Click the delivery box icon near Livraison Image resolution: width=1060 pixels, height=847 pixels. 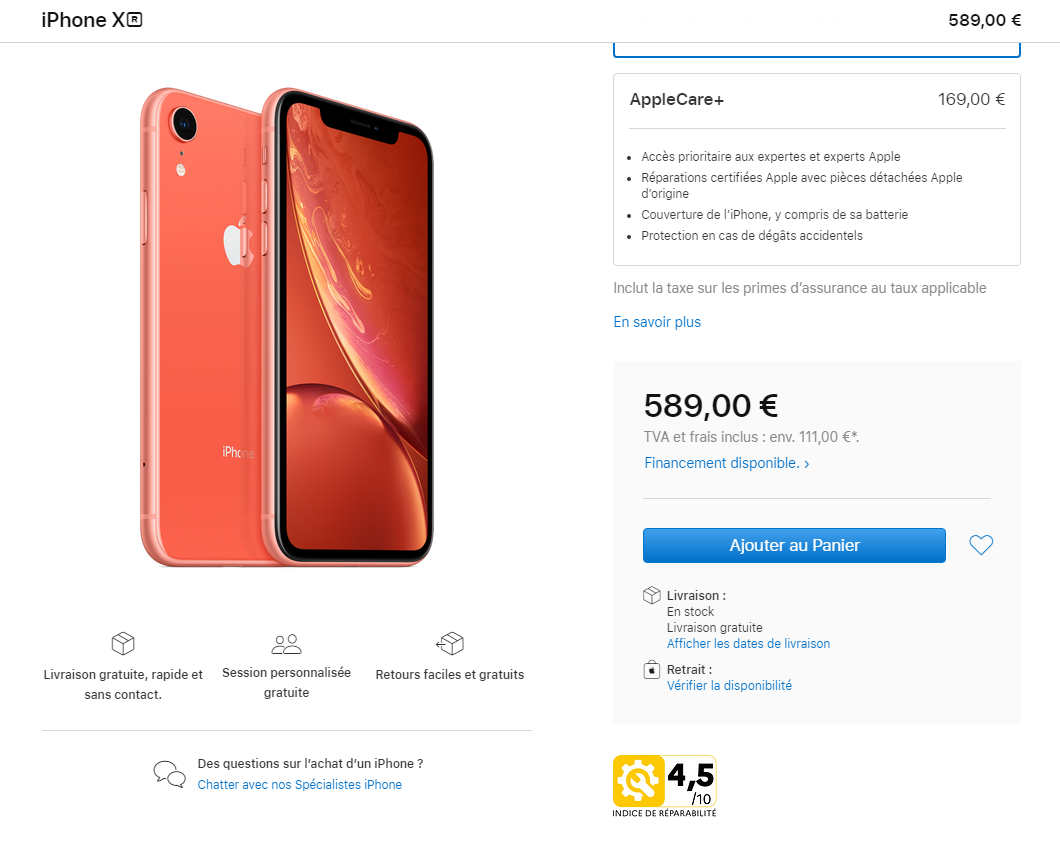(652, 595)
